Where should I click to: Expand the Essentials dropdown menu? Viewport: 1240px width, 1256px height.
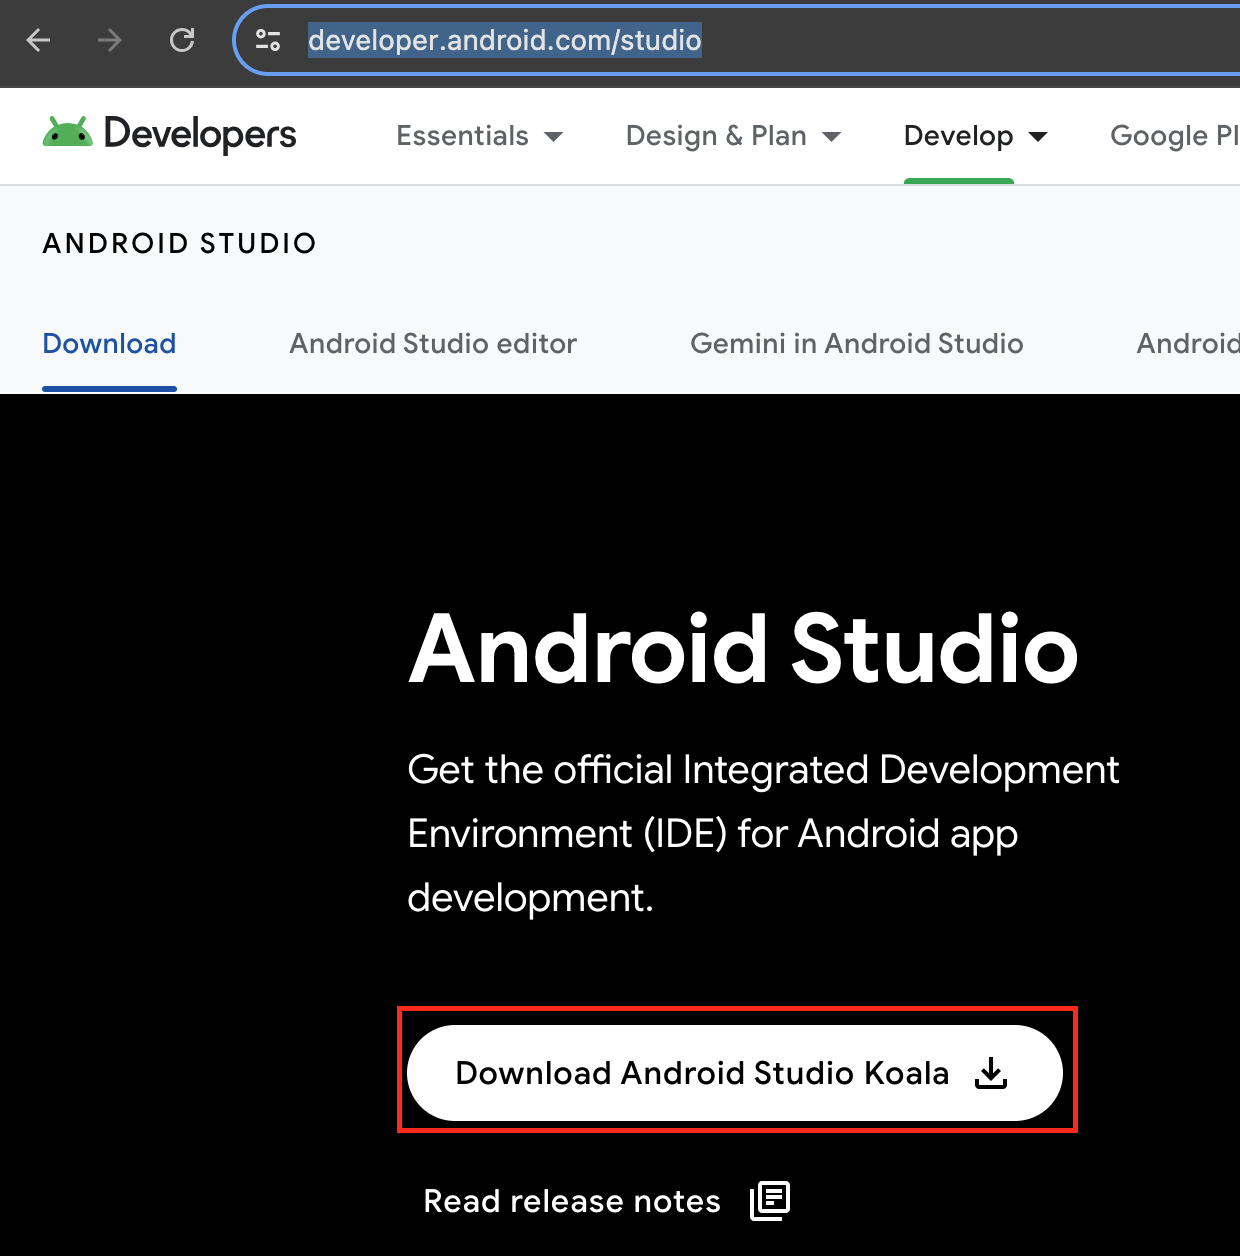(479, 136)
